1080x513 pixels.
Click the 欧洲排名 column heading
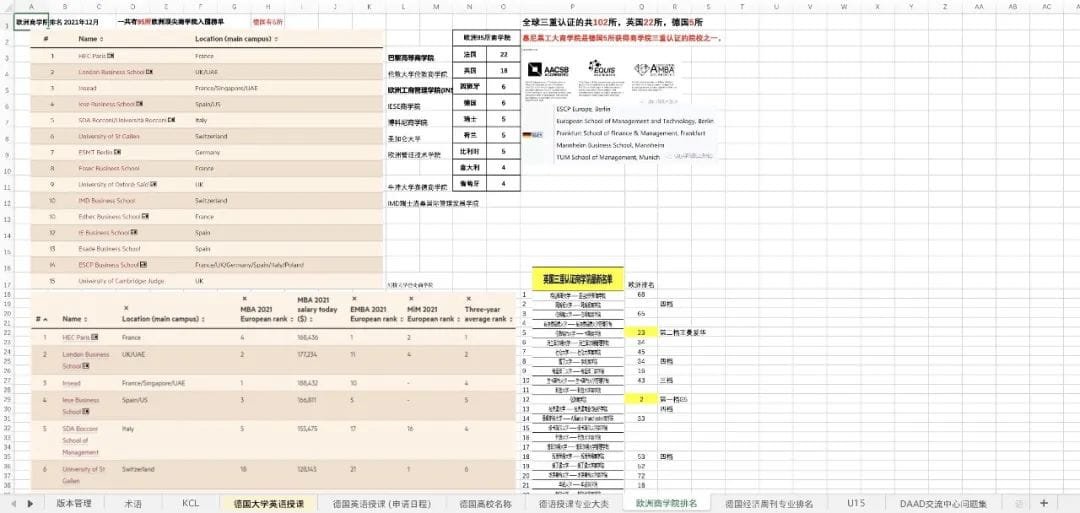tap(641, 284)
